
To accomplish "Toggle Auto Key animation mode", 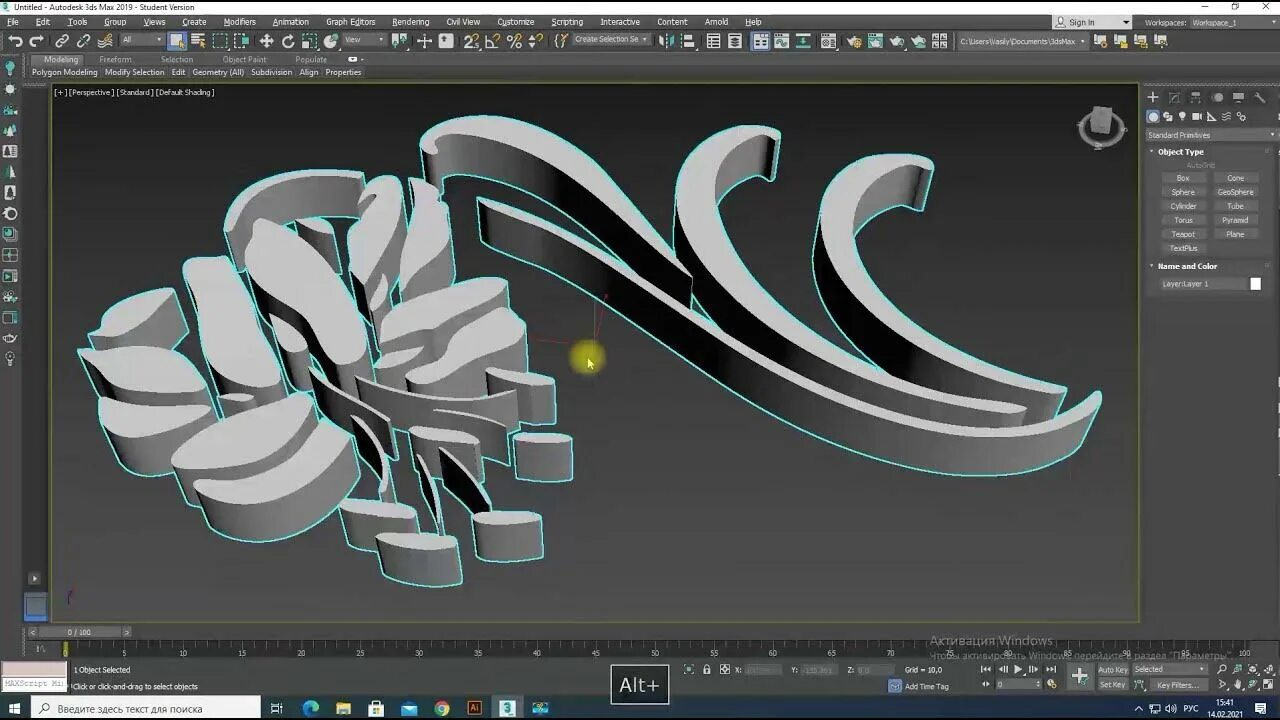I will pos(1113,669).
